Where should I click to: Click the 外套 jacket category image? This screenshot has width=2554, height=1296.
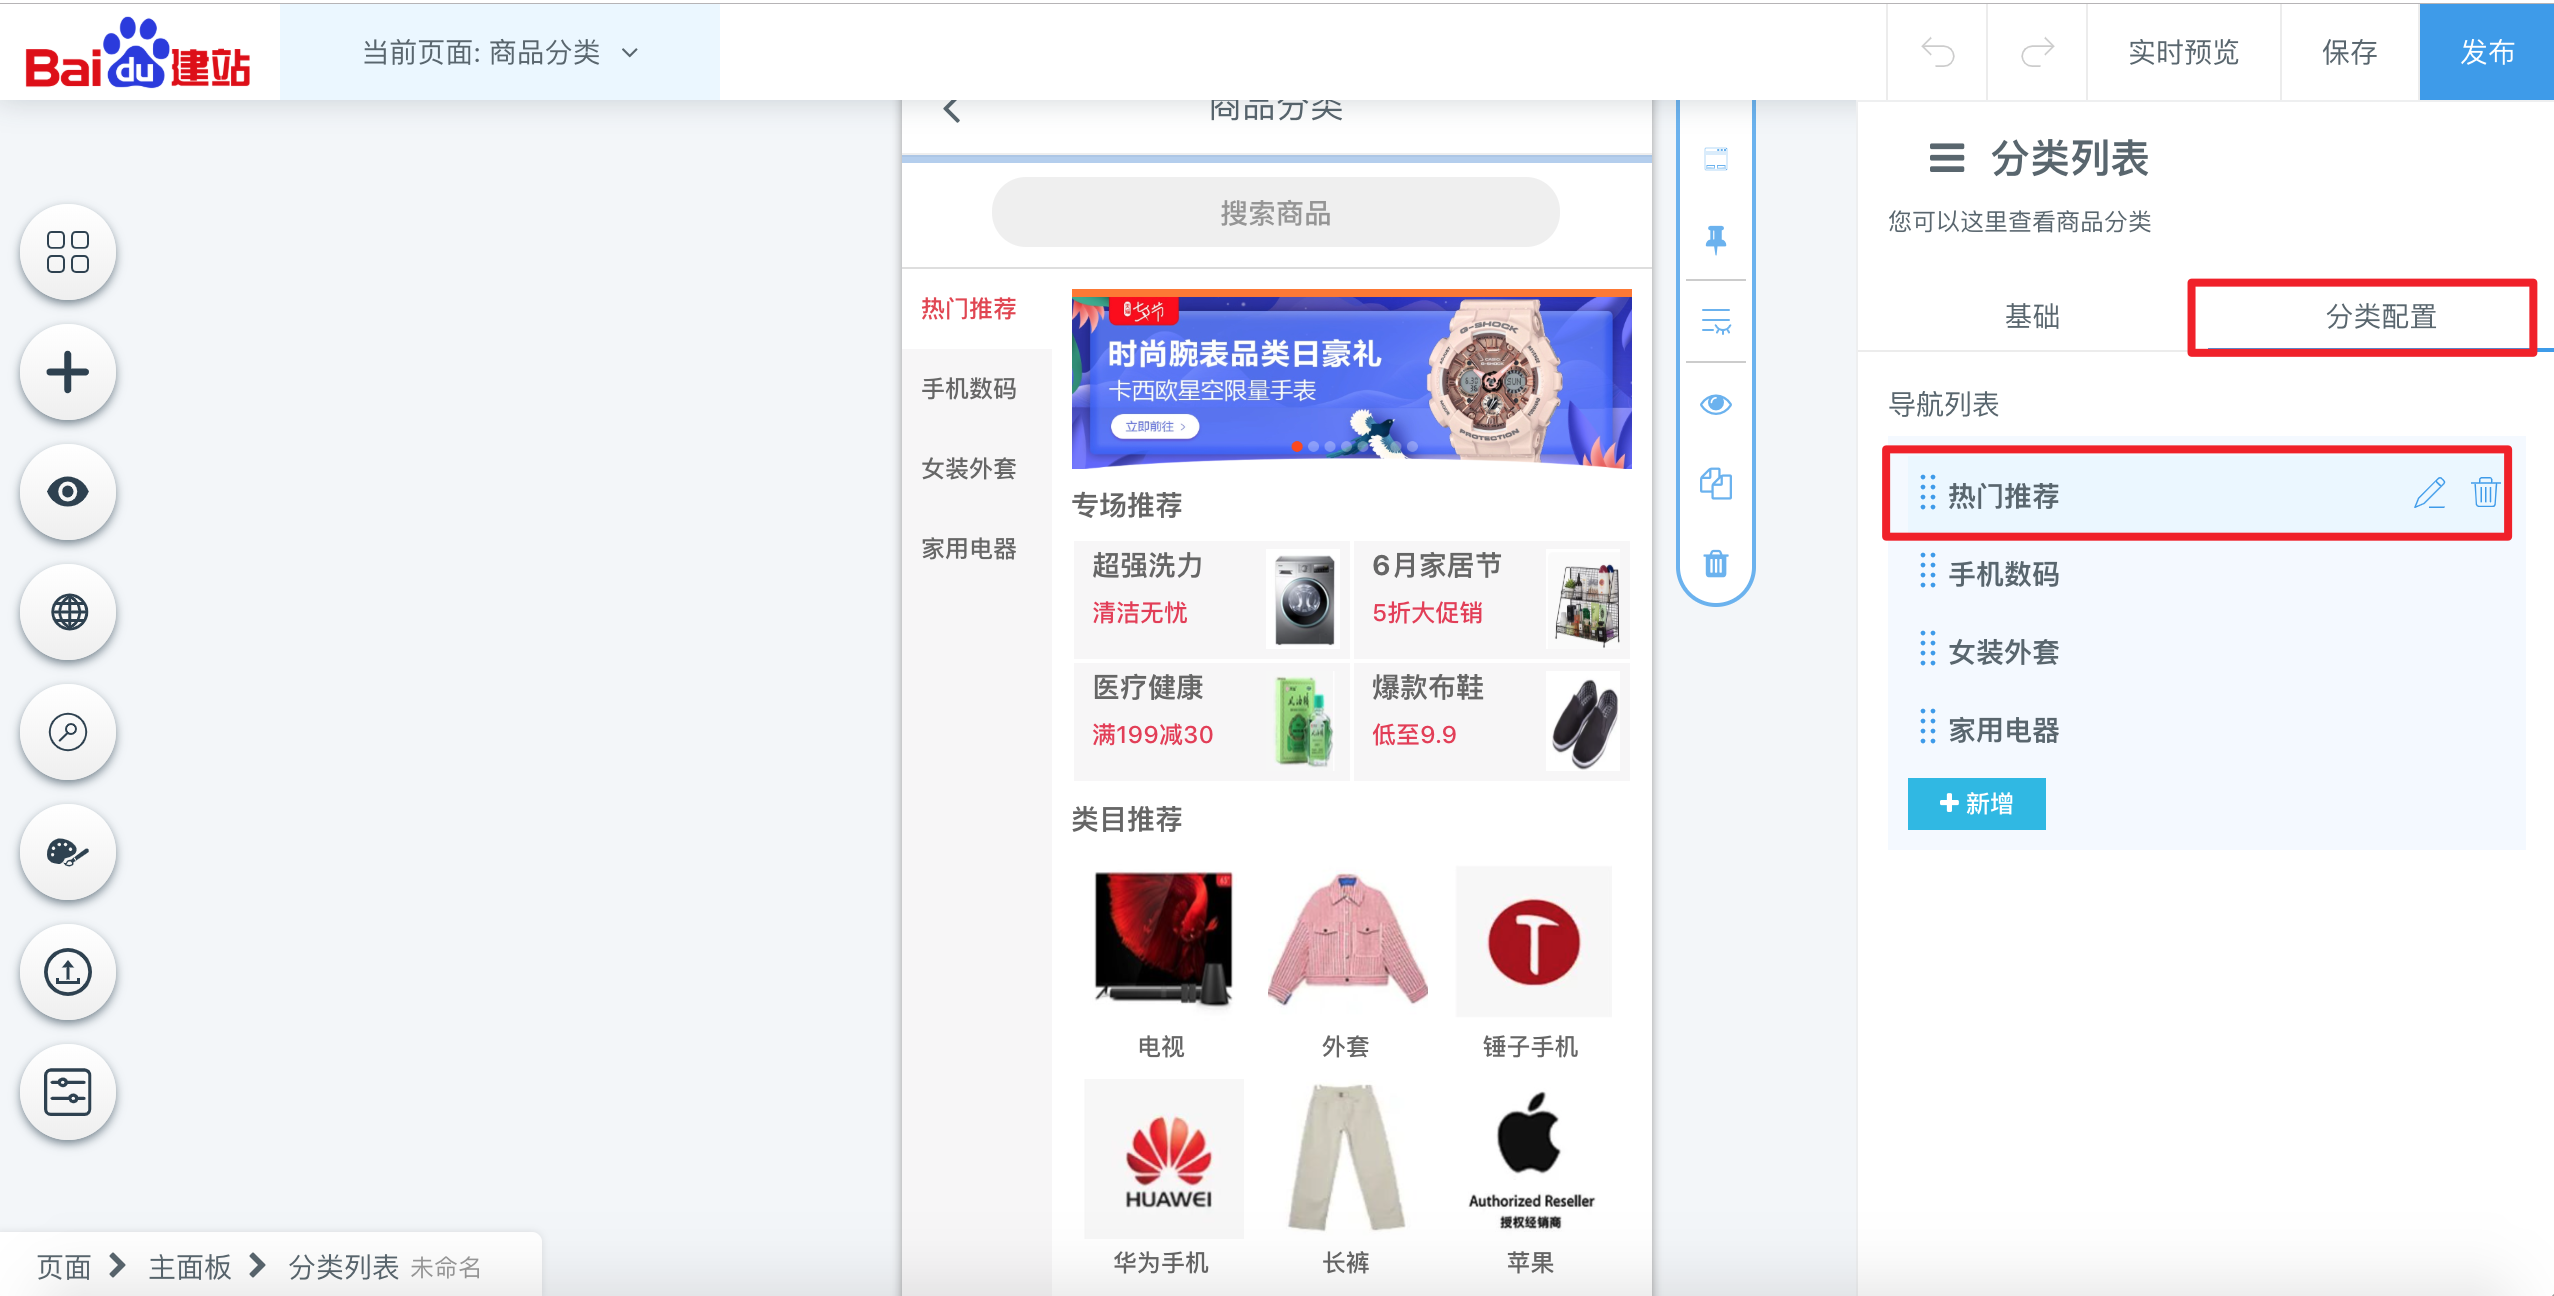(x=1346, y=939)
